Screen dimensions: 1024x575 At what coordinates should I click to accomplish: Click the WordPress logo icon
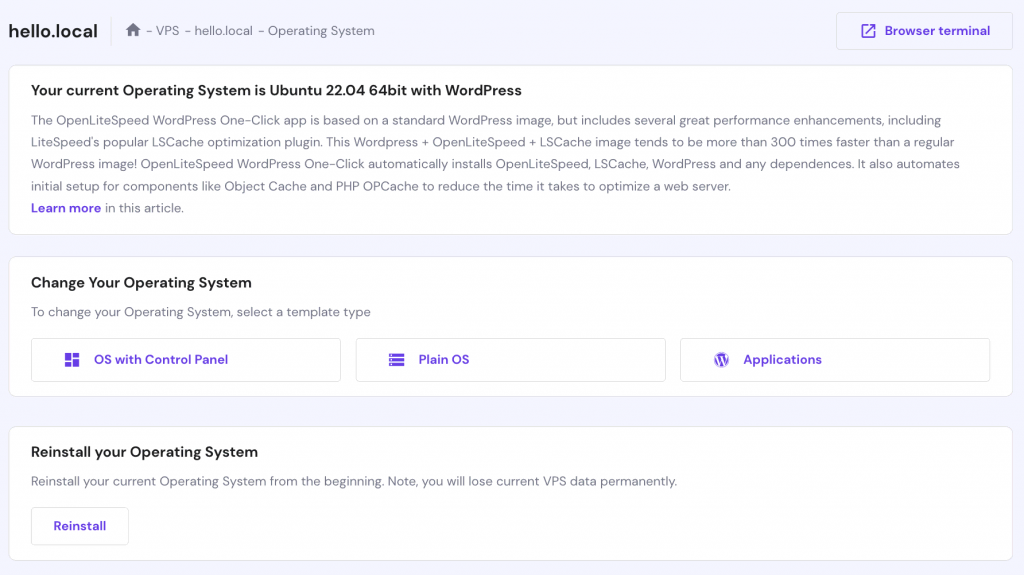(721, 359)
